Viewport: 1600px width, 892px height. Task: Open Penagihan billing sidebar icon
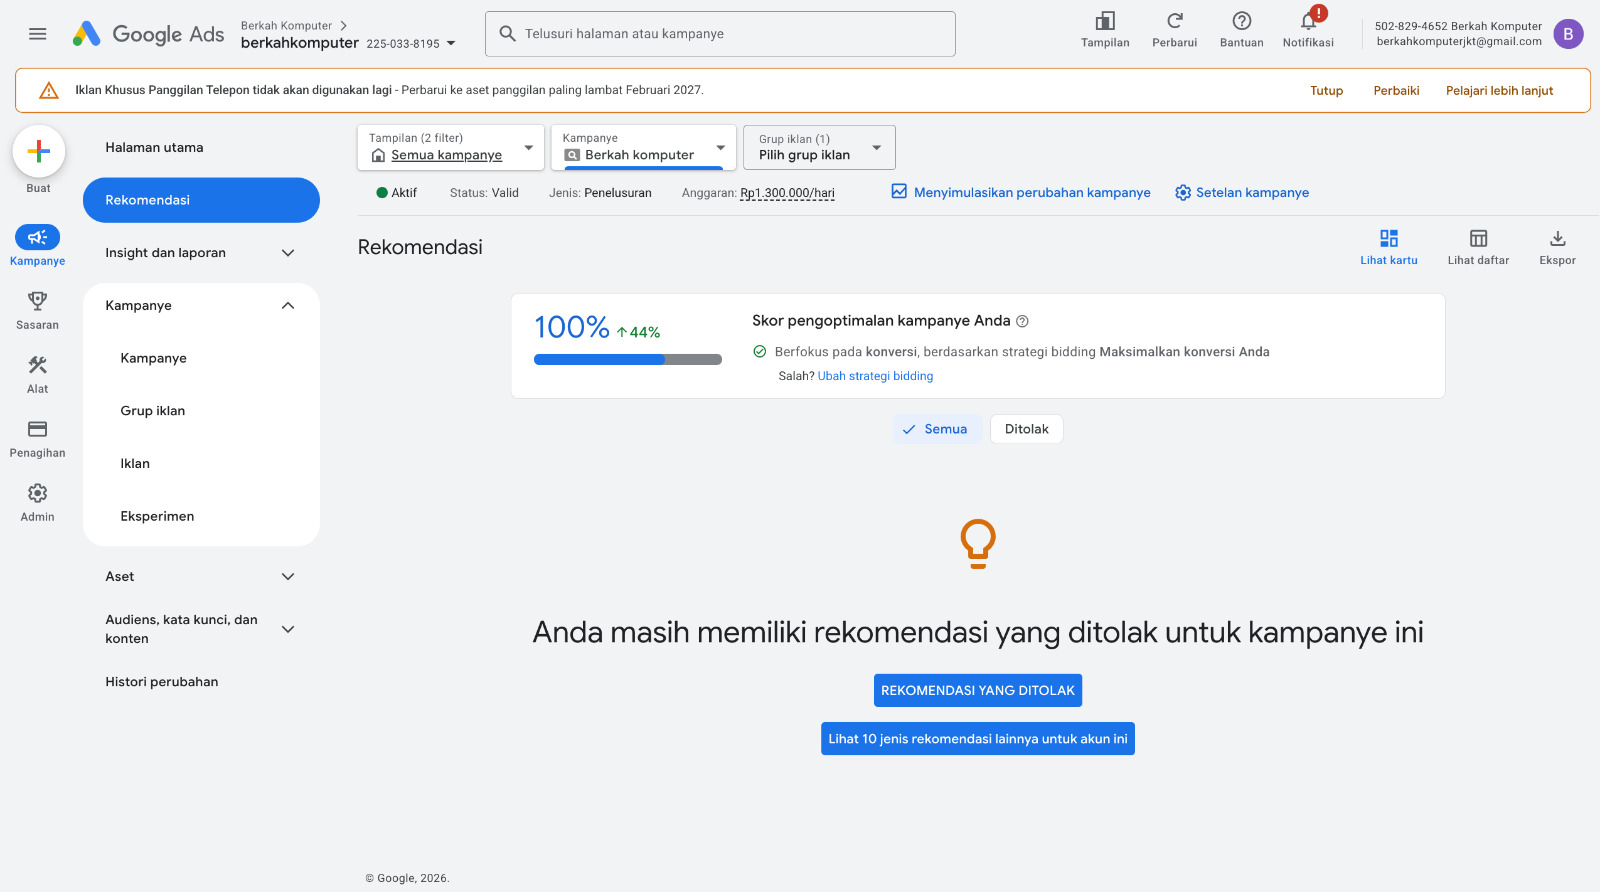[38, 429]
